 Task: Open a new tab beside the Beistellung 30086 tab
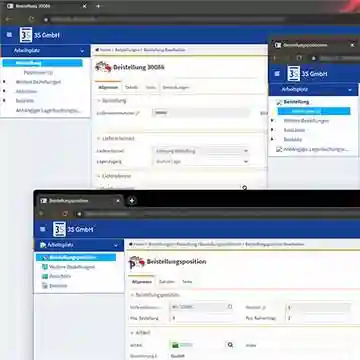pos(98,6)
